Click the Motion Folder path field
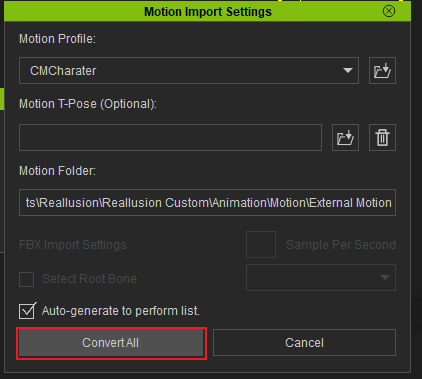Screen dimensions: 422x379 point(207,203)
